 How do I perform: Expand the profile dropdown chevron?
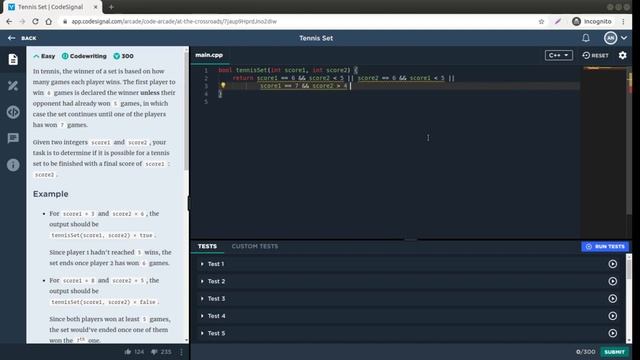[624, 38]
